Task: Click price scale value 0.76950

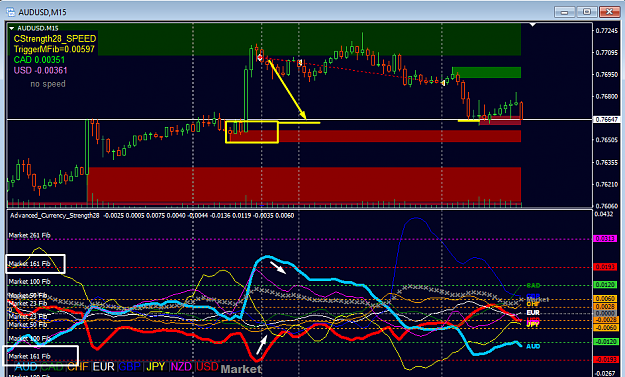Action: [x=607, y=75]
